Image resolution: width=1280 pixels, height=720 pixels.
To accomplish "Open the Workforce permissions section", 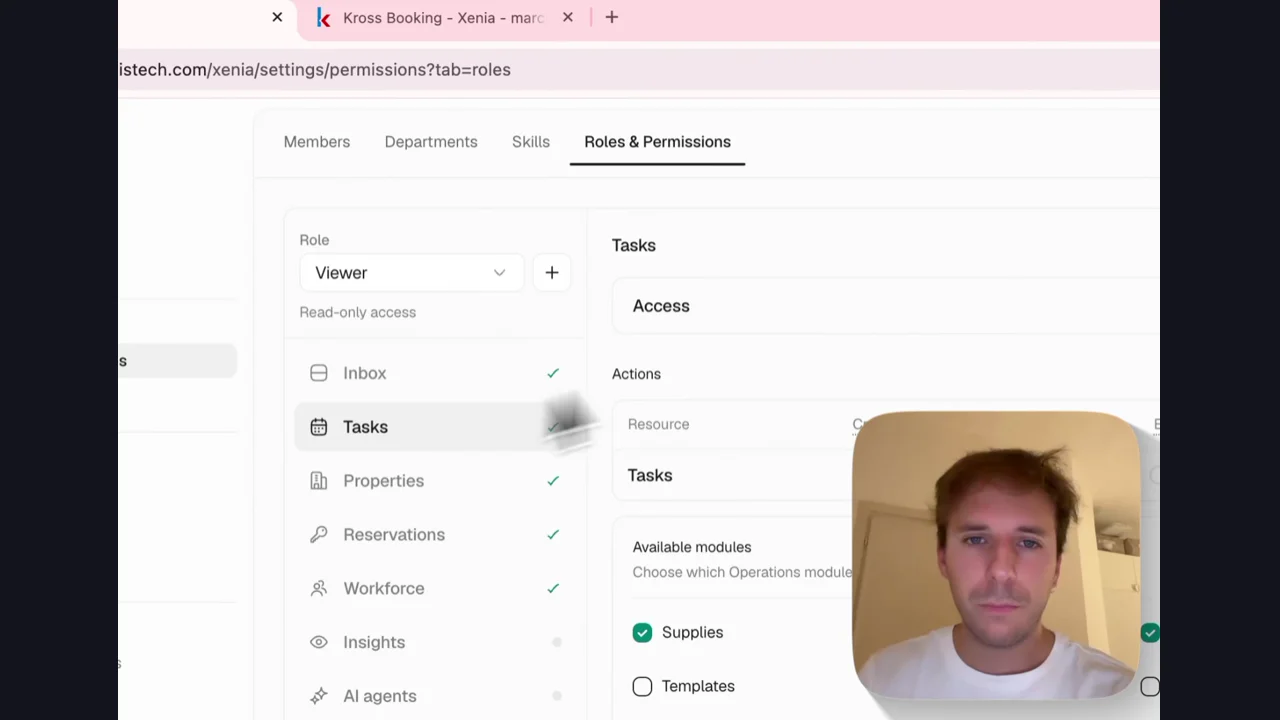I will (x=435, y=589).
